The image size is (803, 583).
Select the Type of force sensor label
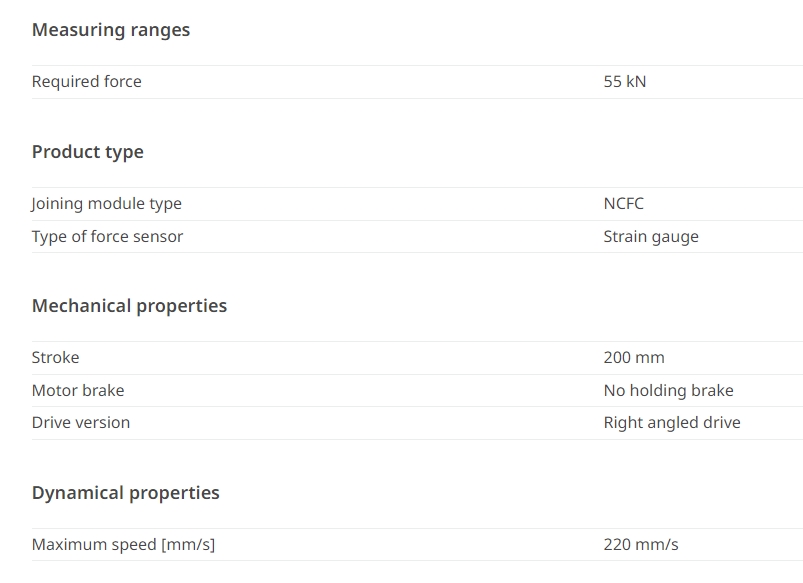107,237
